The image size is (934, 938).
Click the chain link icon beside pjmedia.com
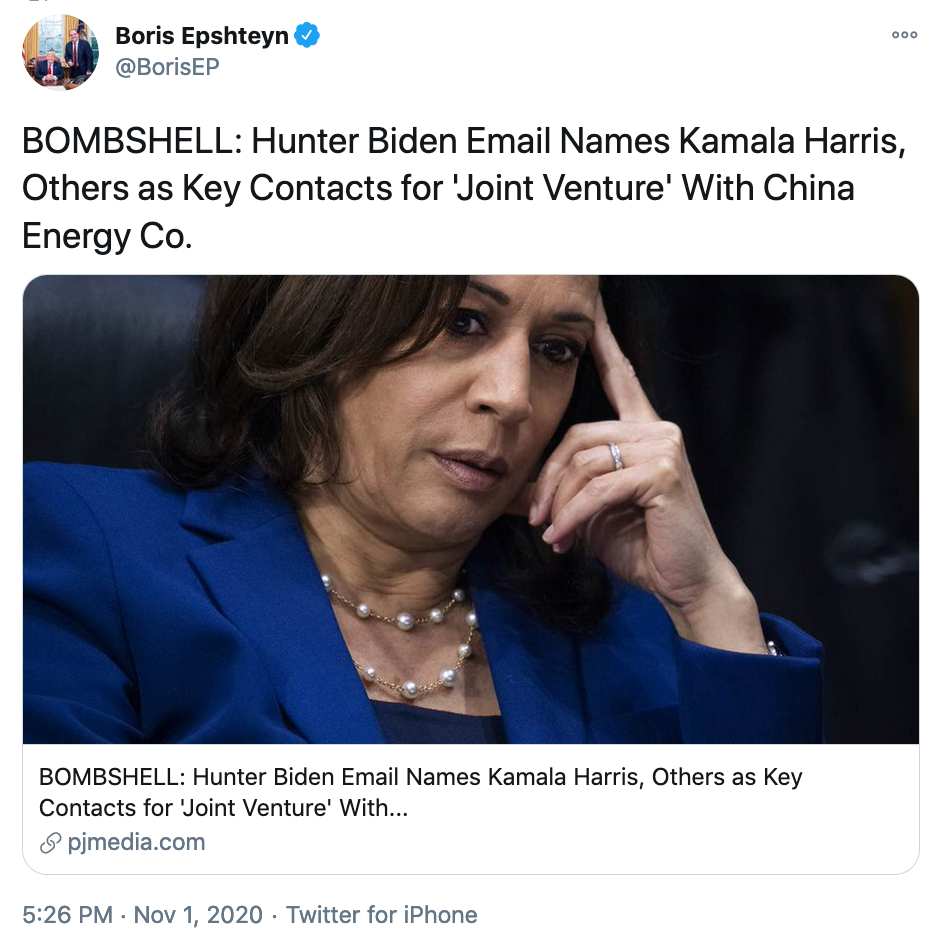click(50, 842)
